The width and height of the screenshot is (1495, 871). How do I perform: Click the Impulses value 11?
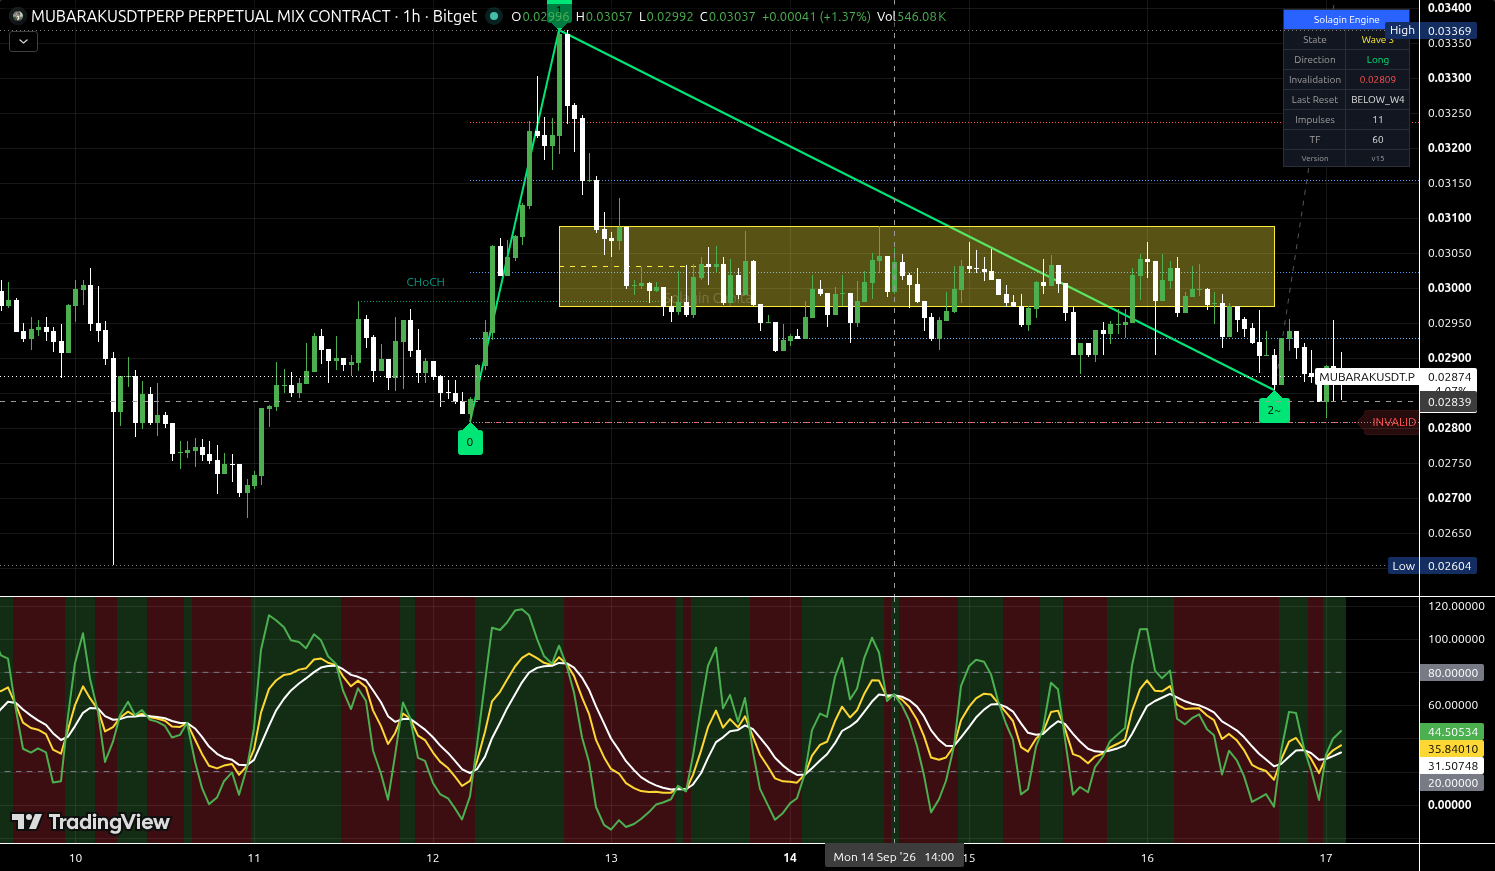click(x=1377, y=120)
